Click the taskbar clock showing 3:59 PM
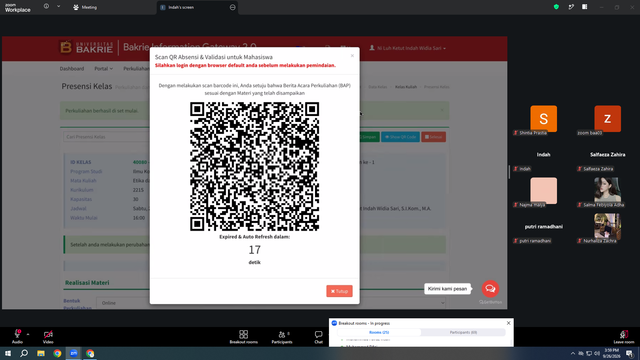 point(611,353)
